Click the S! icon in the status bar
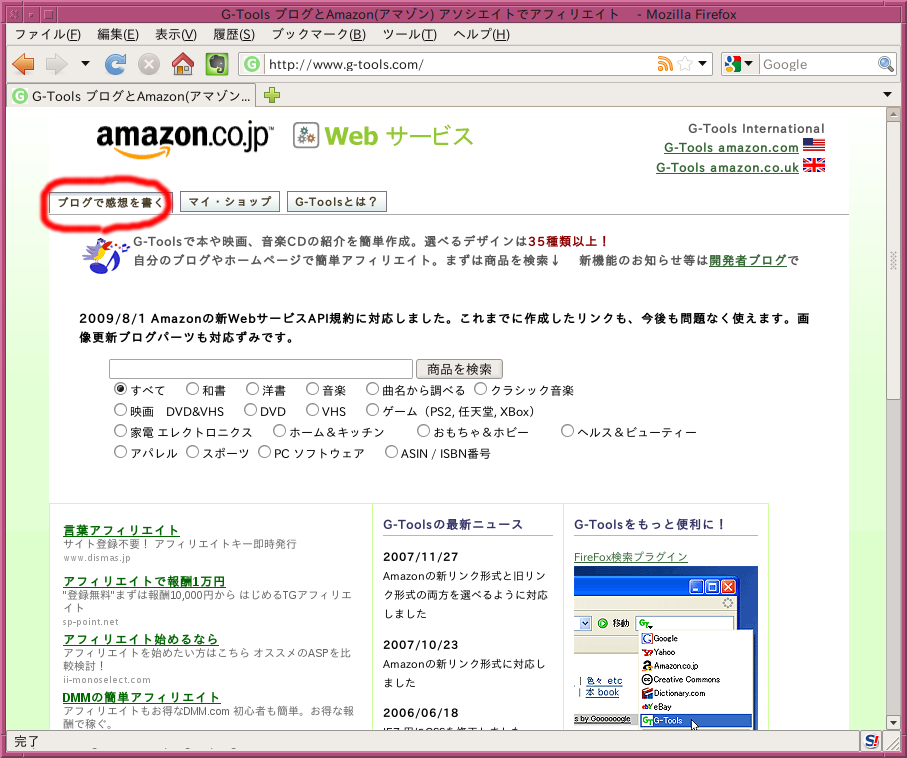The height and width of the screenshot is (758, 907). tap(872, 741)
